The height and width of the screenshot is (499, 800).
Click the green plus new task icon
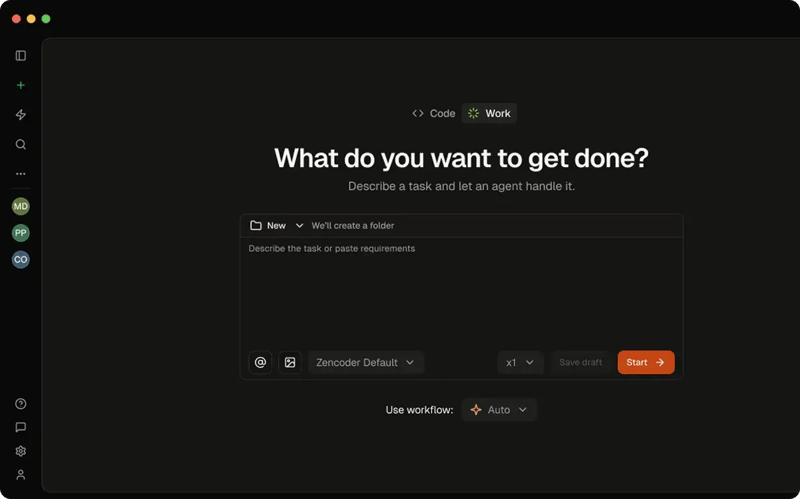pyautogui.click(x=20, y=86)
